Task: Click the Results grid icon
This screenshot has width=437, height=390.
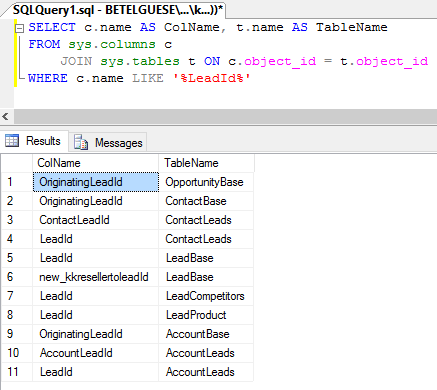Action: coord(12,141)
